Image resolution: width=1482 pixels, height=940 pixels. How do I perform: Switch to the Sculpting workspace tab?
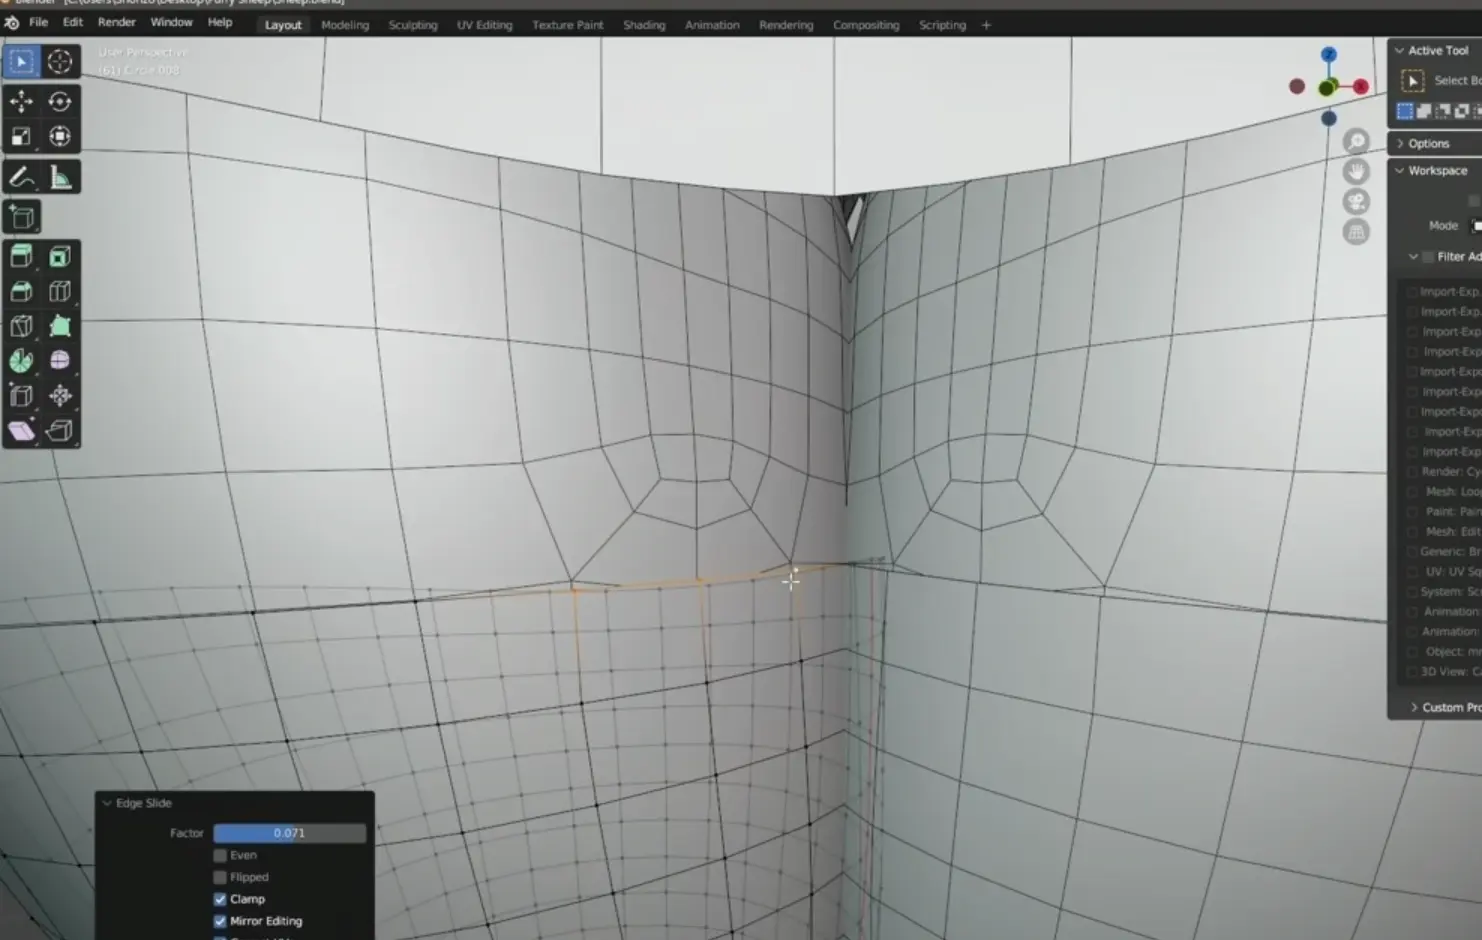413,25
